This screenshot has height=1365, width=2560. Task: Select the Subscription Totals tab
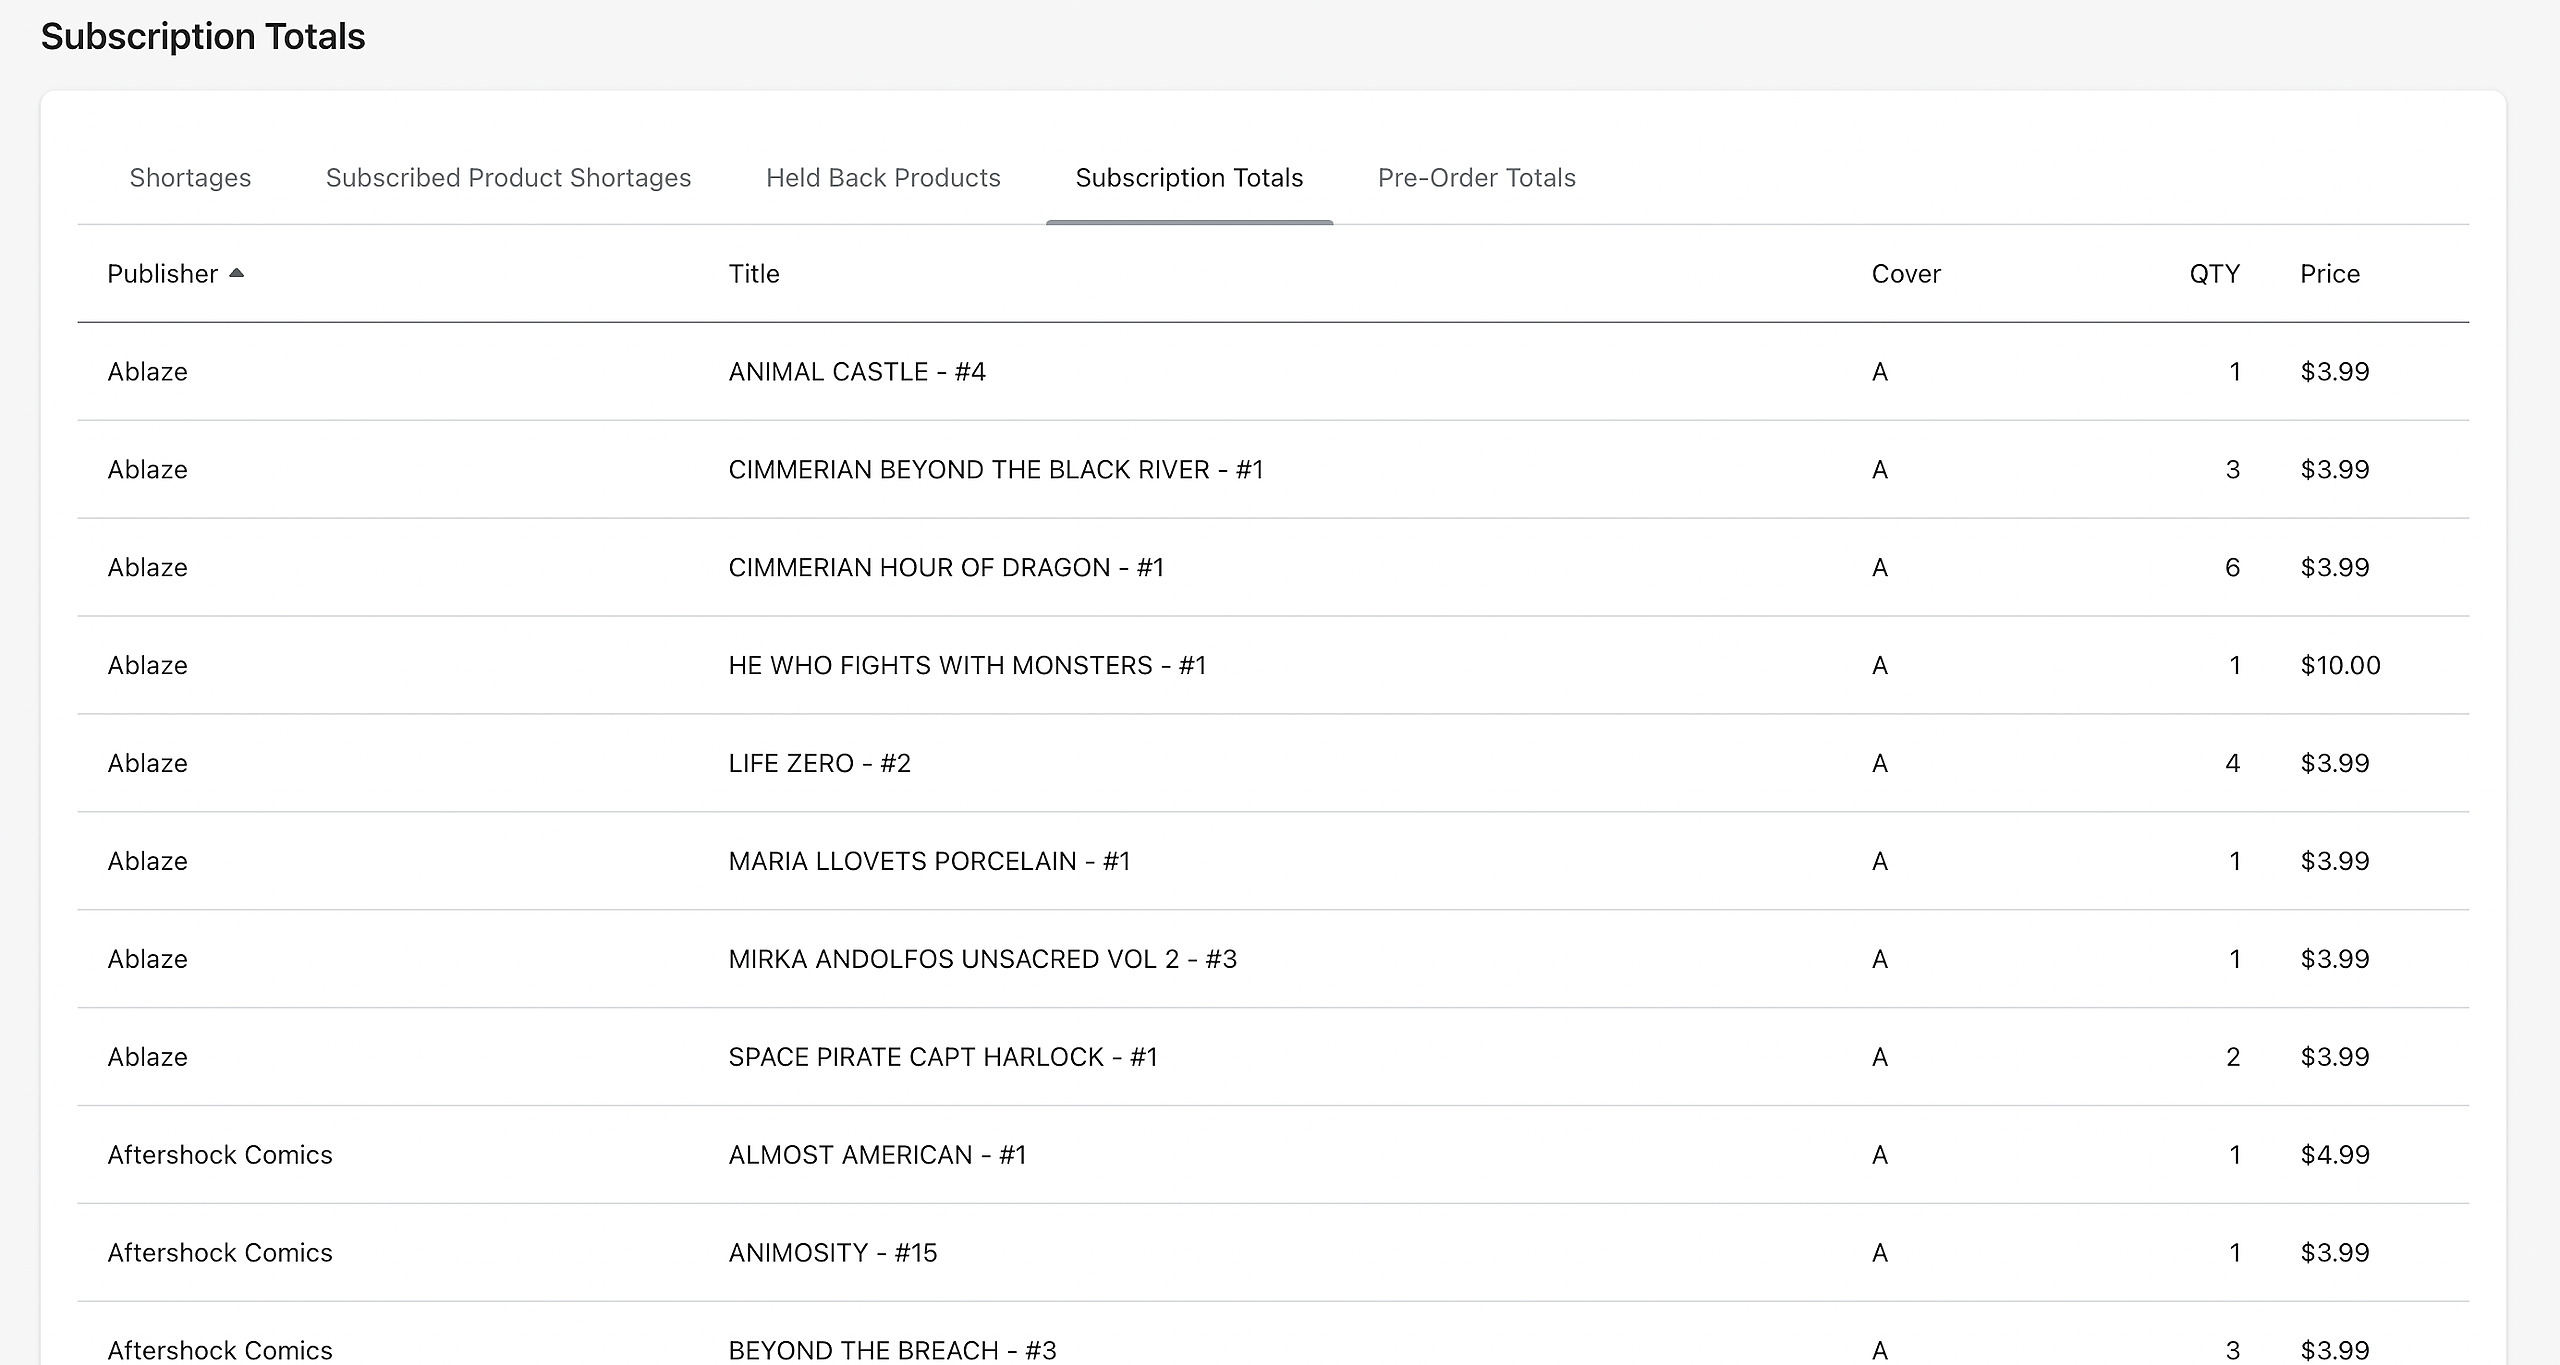(x=1189, y=178)
